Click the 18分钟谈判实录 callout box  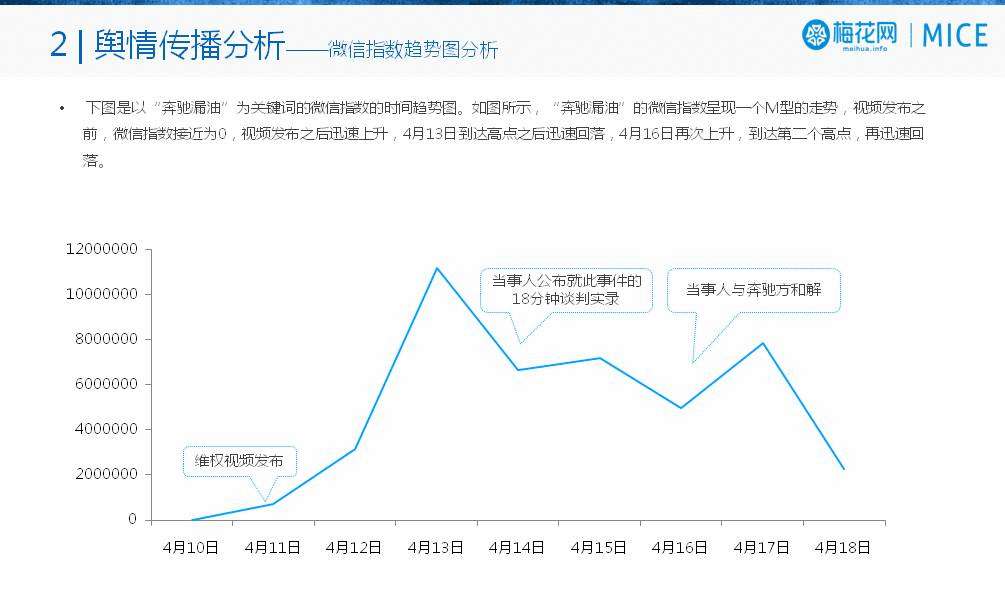[565, 289]
